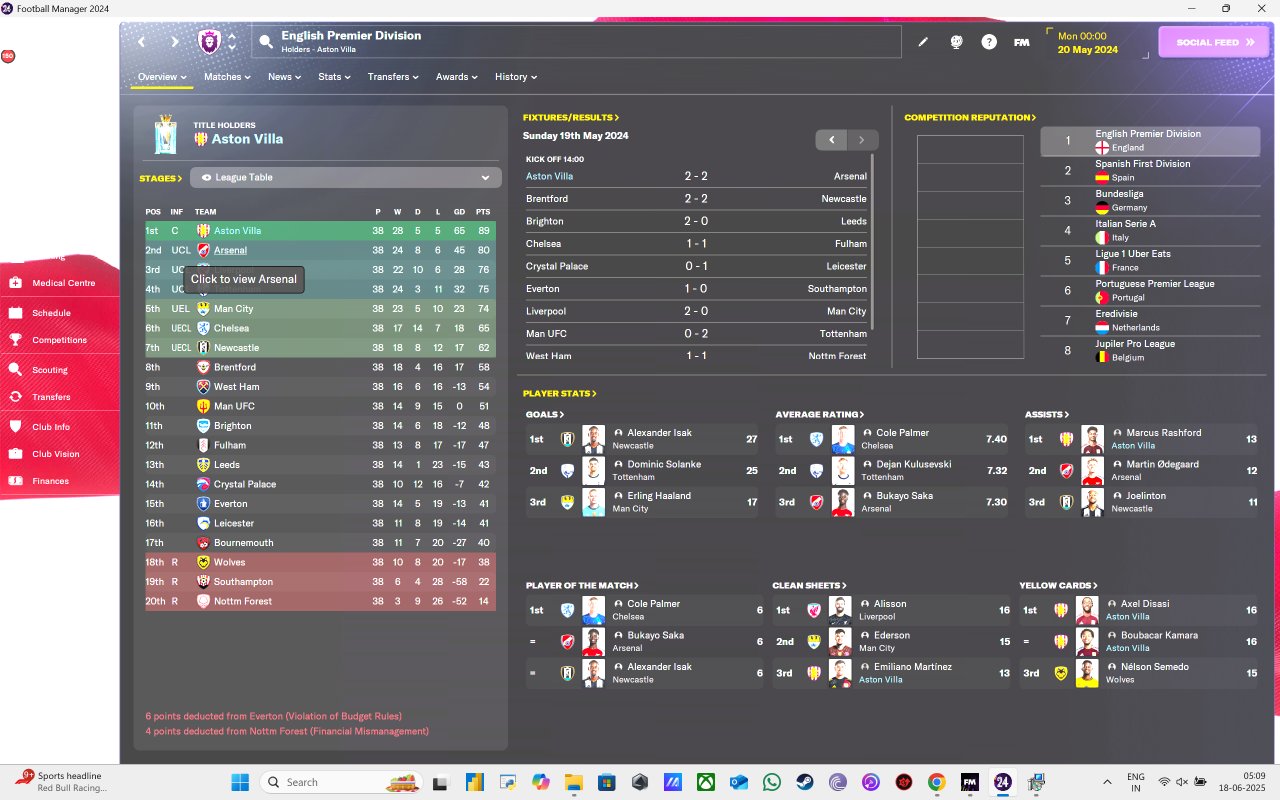The height and width of the screenshot is (800, 1280).
Task: Open the Social Feed panel
Action: pyautogui.click(x=1213, y=42)
